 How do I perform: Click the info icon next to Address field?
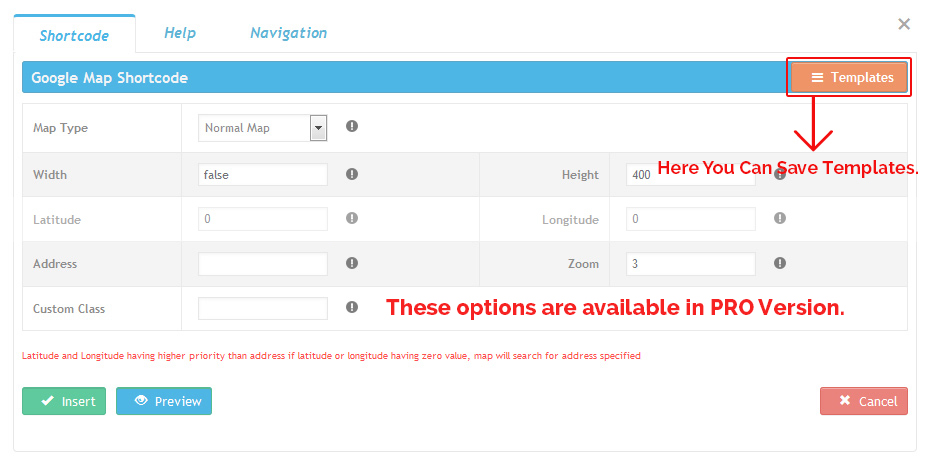pyautogui.click(x=352, y=263)
